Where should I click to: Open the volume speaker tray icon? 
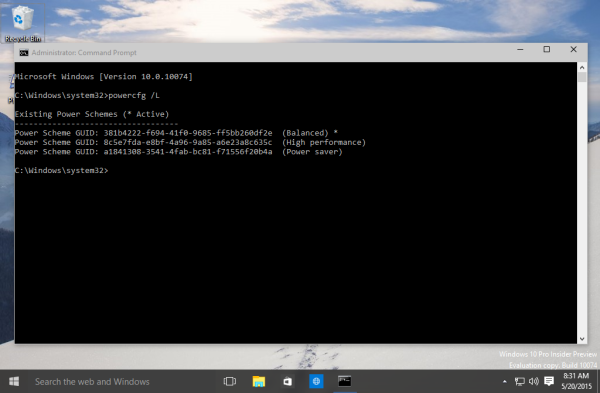click(534, 381)
